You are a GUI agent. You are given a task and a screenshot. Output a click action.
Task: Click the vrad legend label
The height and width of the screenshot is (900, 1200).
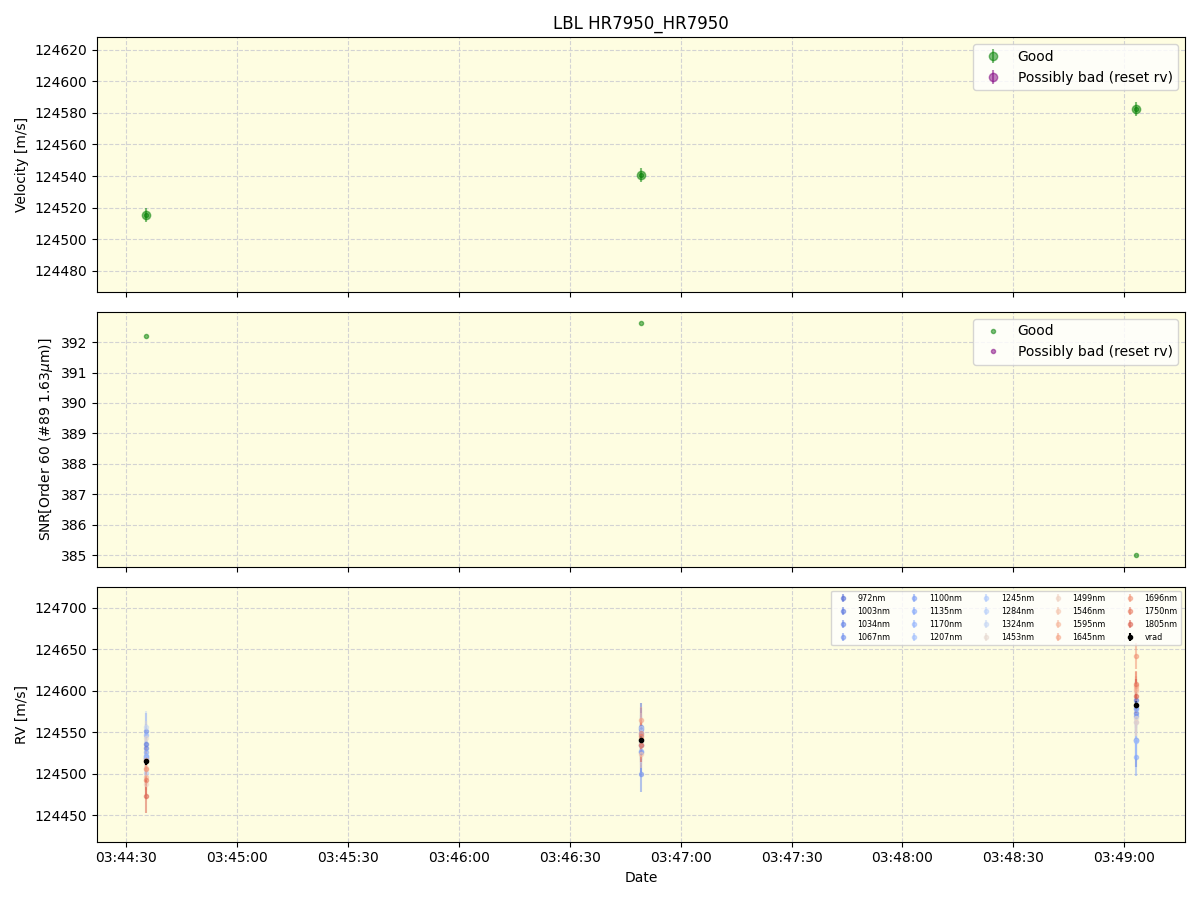tap(1153, 637)
